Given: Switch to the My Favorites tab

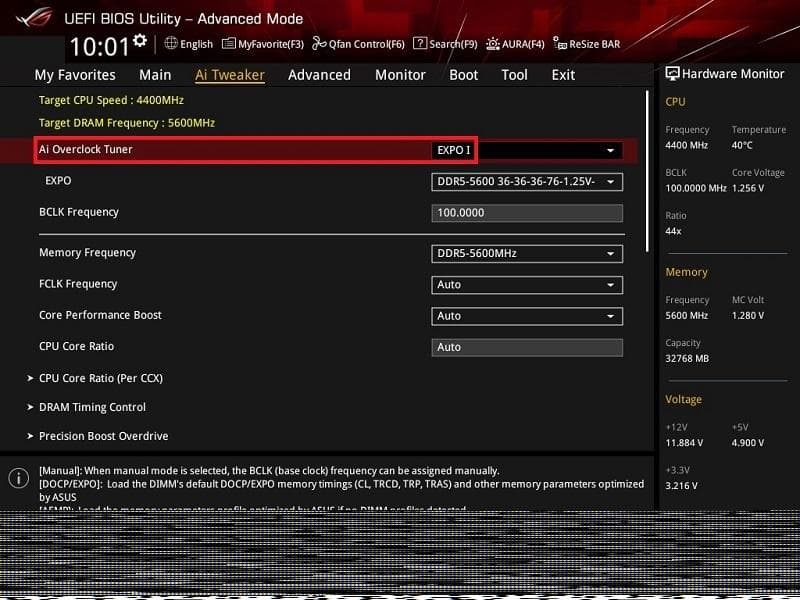Looking at the screenshot, I should point(75,75).
